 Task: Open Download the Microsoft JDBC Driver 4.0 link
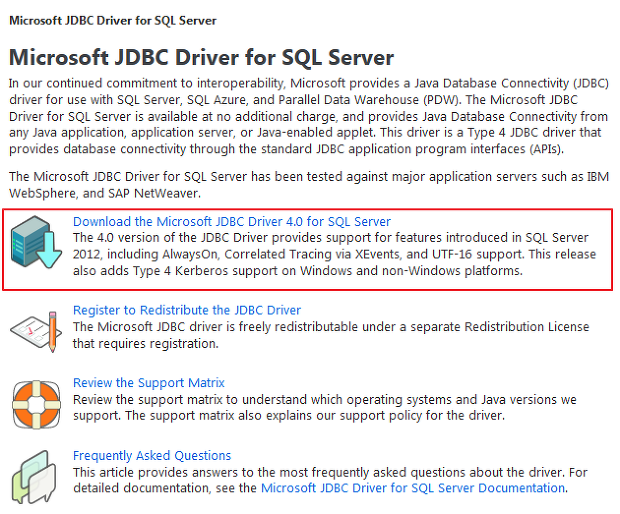232,221
